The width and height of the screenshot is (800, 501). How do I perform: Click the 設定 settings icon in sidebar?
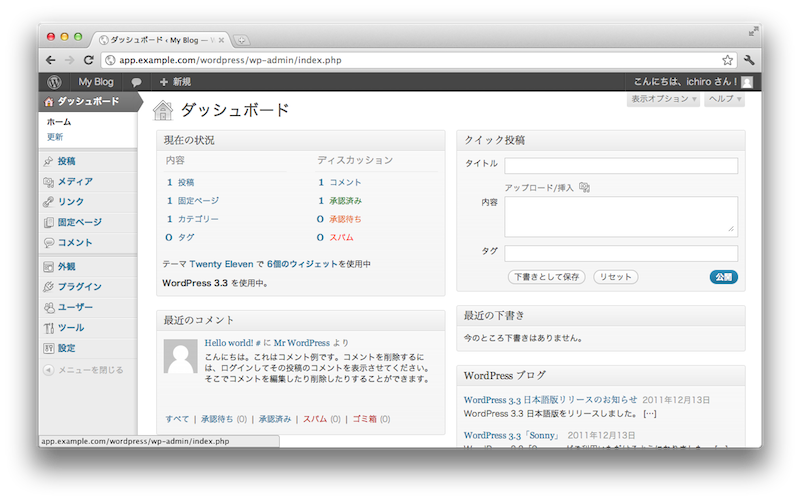click(48, 348)
